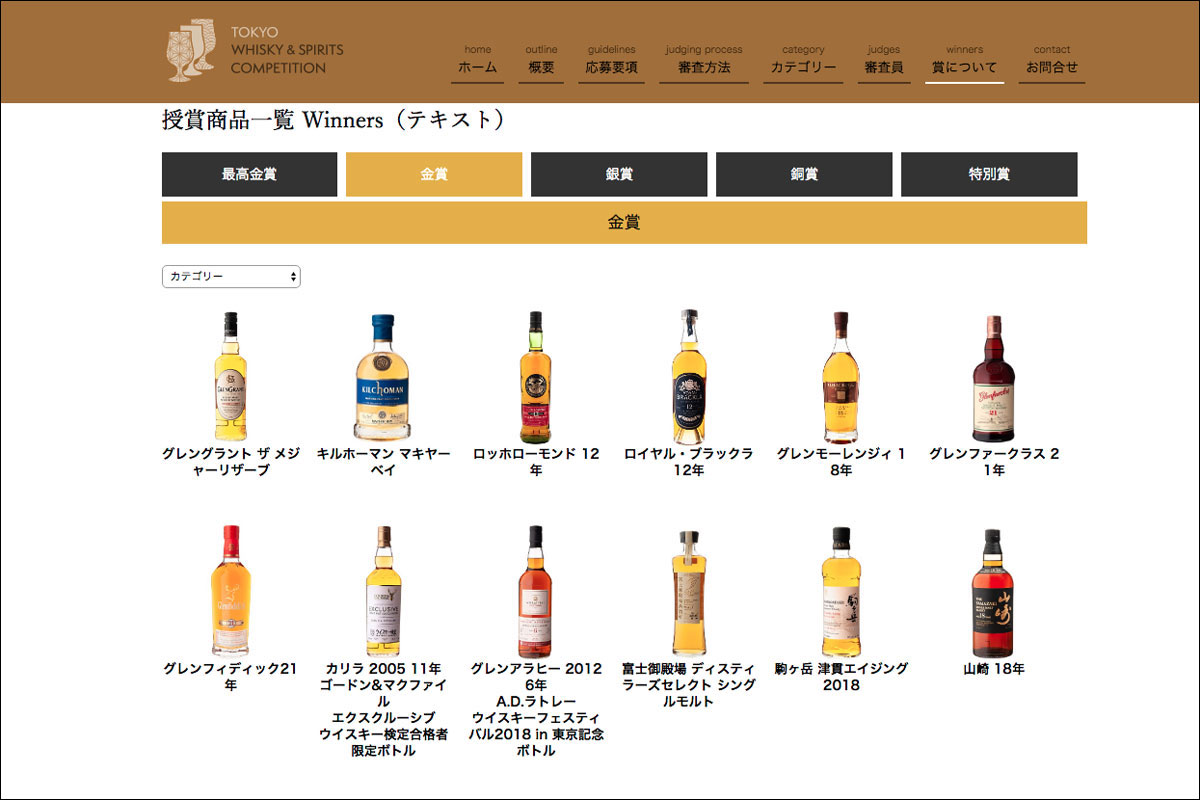Viewport: 1200px width, 800px height.
Task: Select the 金賞 gold award tab
Action: click(x=434, y=174)
